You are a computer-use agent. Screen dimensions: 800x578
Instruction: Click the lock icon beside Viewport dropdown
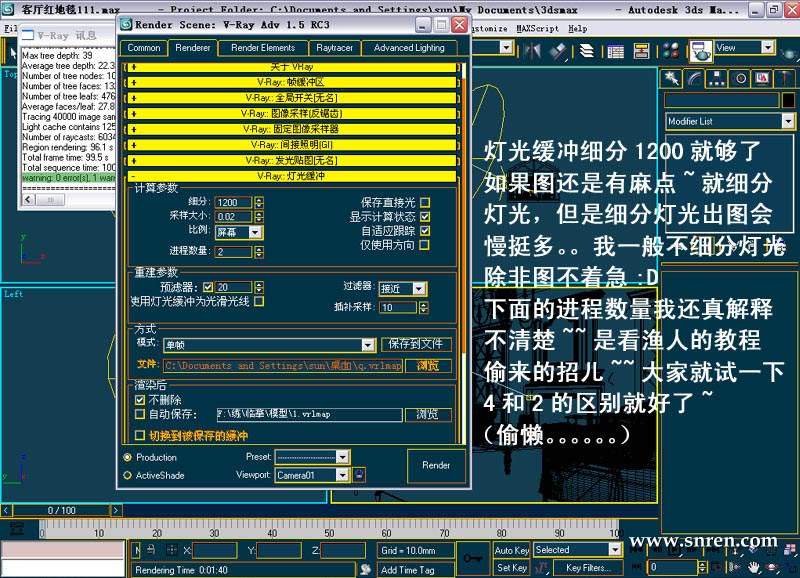(359, 474)
